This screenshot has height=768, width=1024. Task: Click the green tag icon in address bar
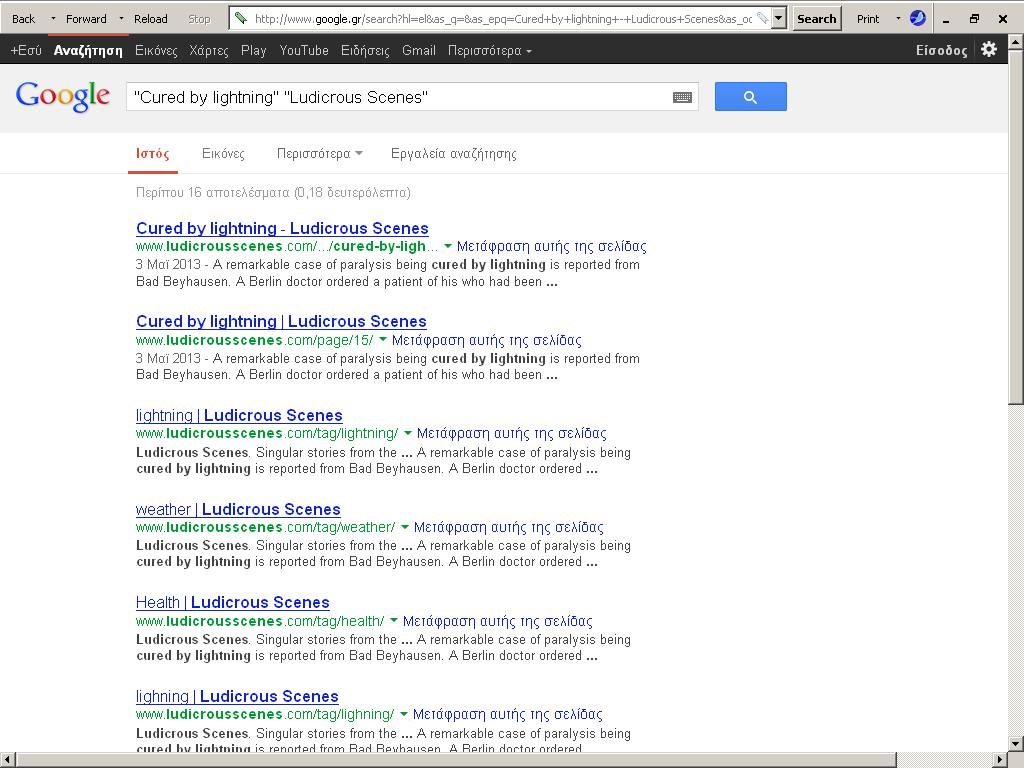pyautogui.click(x=241, y=18)
